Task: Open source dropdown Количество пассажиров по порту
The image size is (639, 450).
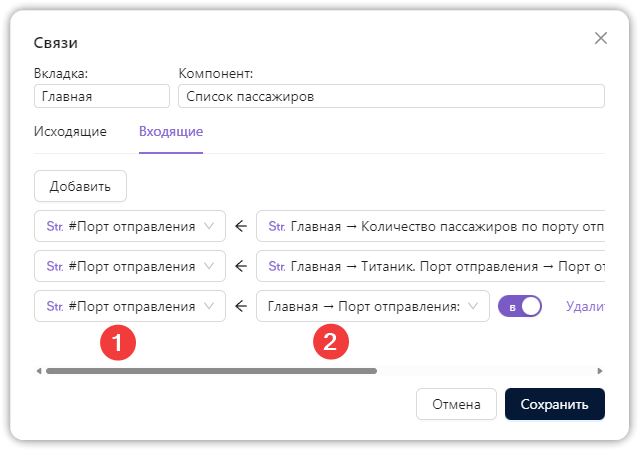Action: 430,226
